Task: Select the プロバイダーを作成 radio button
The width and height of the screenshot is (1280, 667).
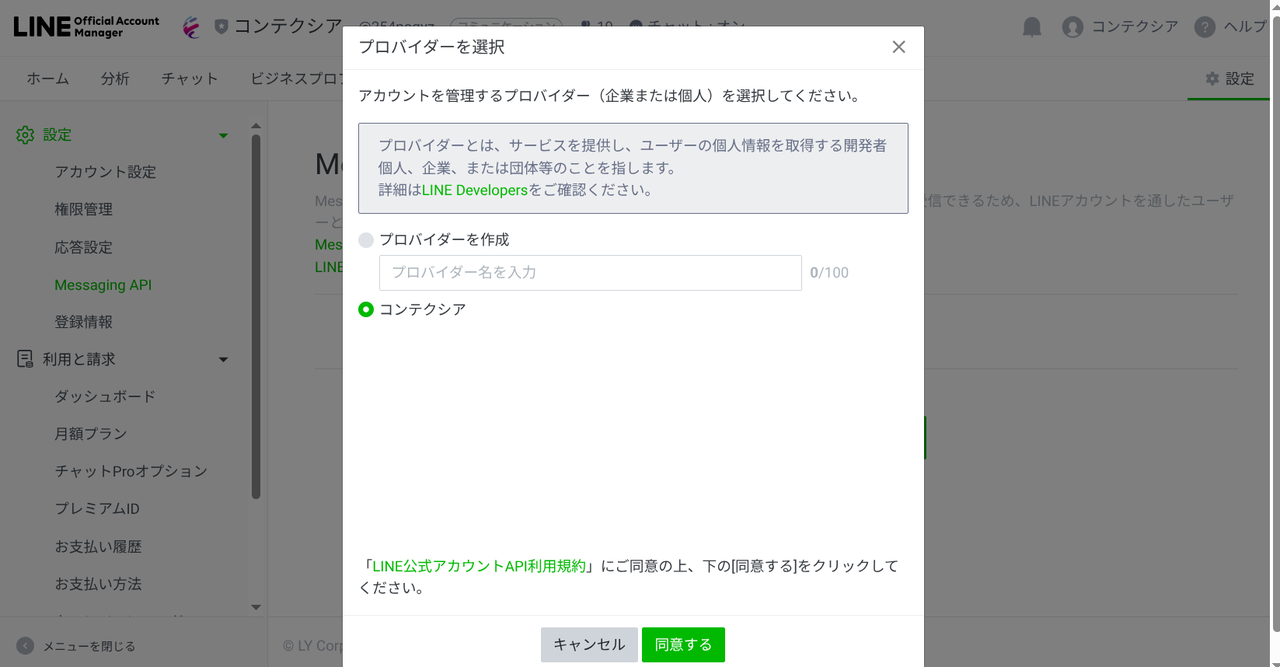Action: [x=366, y=240]
